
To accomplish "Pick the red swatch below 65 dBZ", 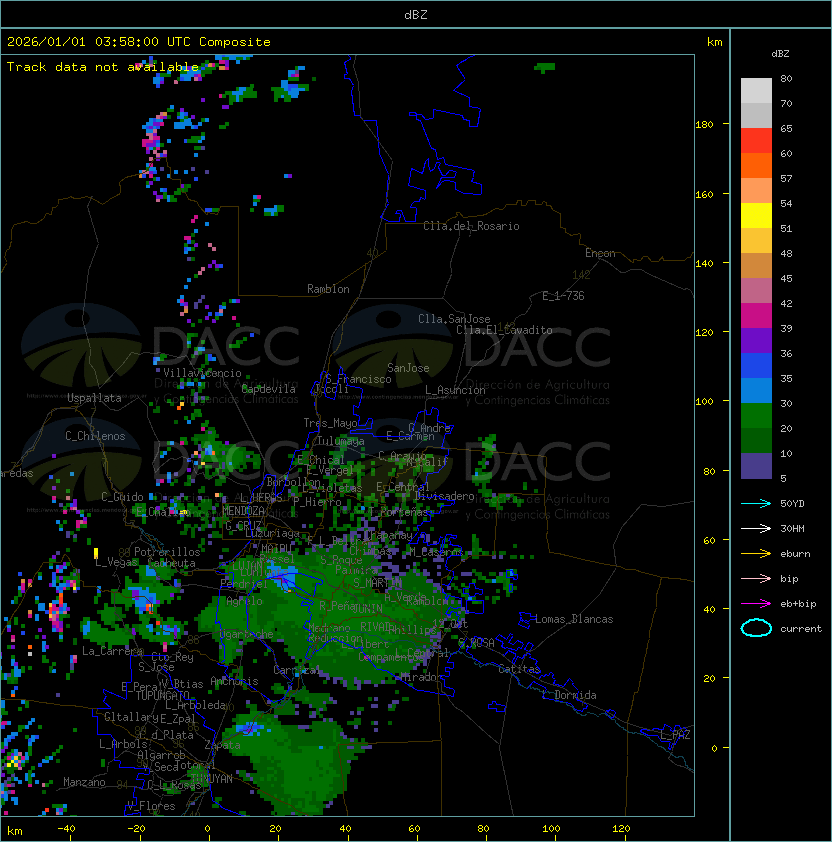I will pyautogui.click(x=756, y=141).
